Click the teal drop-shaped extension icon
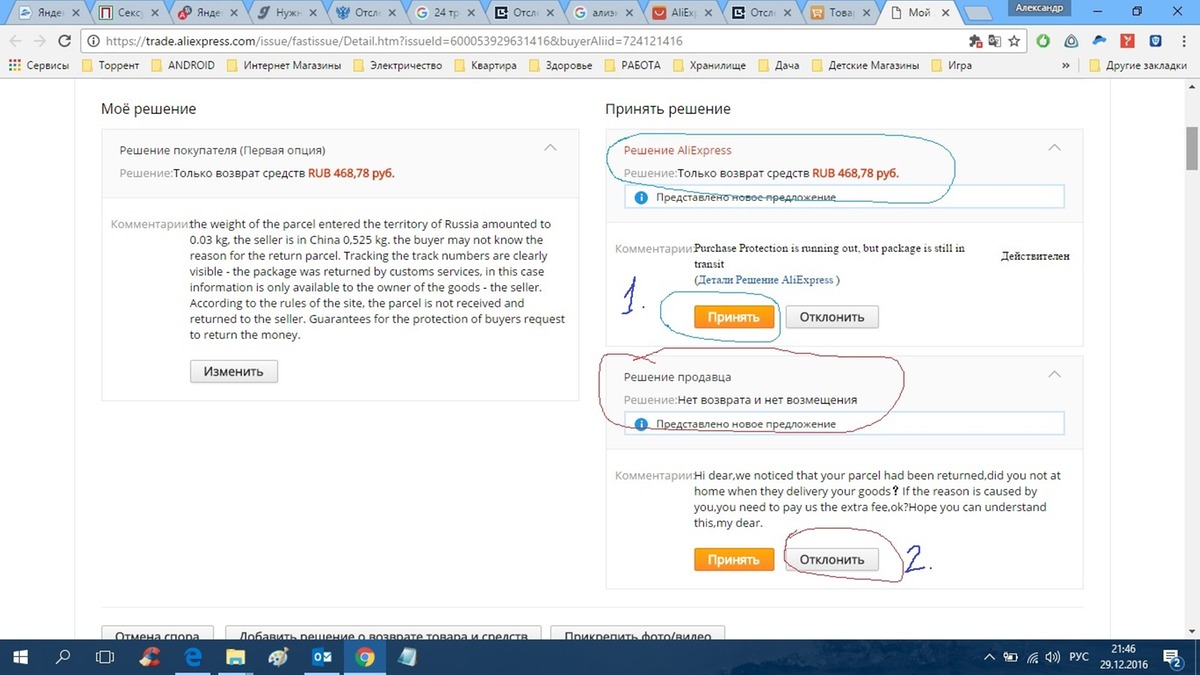 pos(1072,41)
